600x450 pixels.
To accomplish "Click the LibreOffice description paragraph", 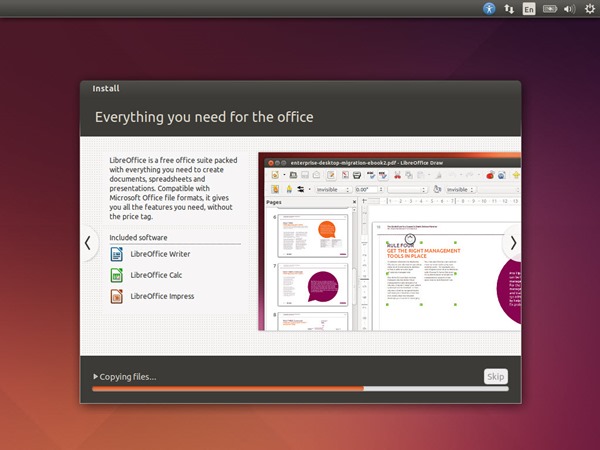I will (173, 188).
